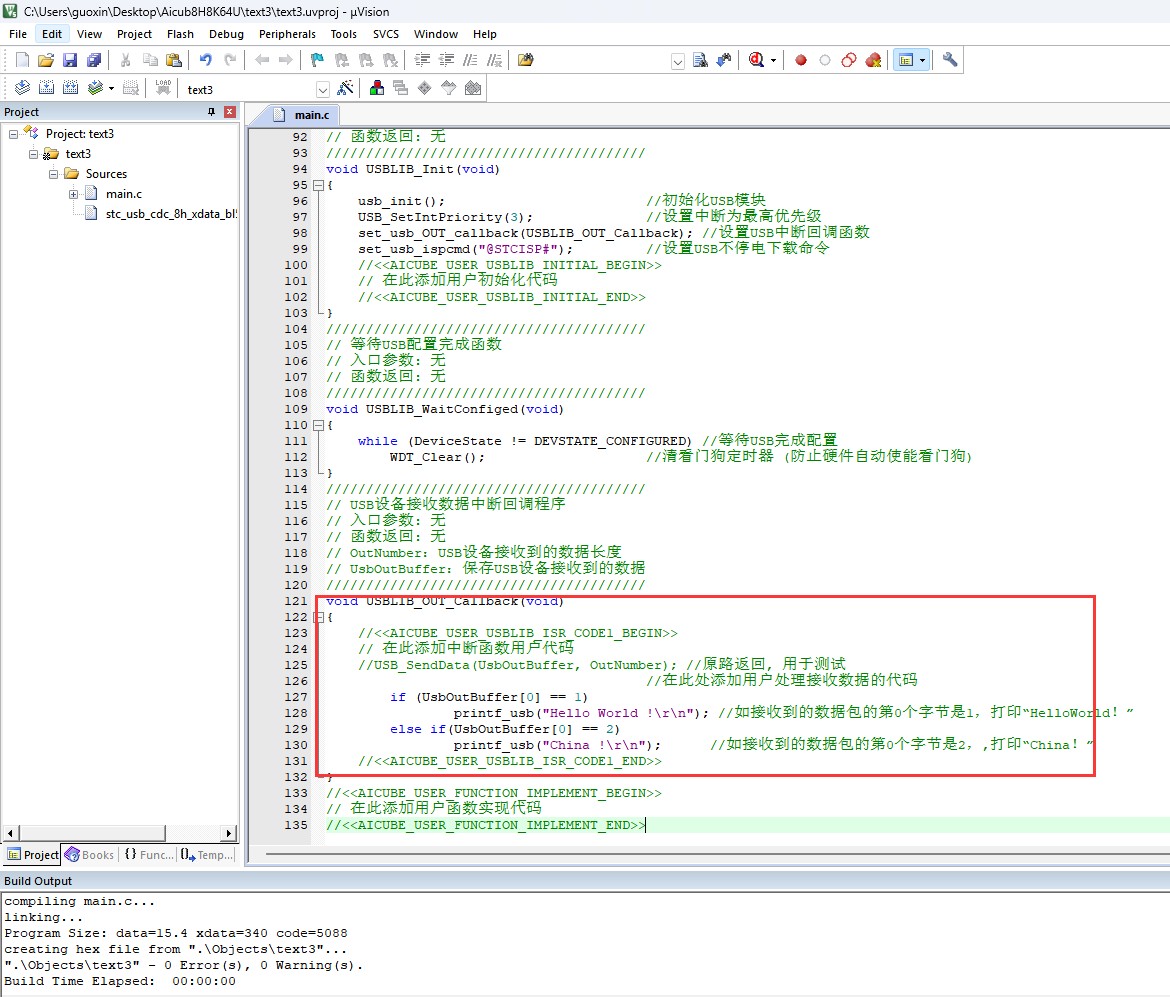Switch to the Templates panel tab
Screen dimensions: 1170x997
click(207, 855)
